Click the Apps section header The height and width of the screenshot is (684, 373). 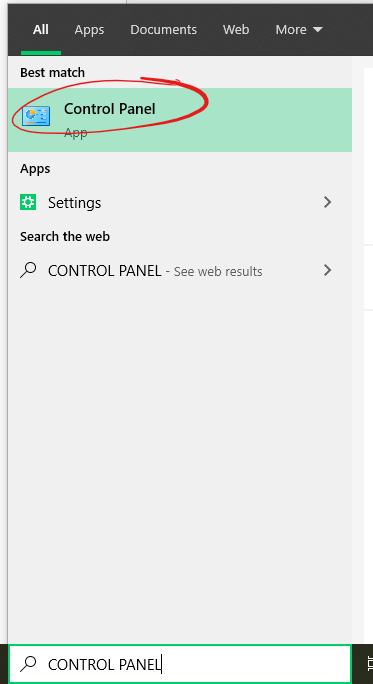click(35, 169)
